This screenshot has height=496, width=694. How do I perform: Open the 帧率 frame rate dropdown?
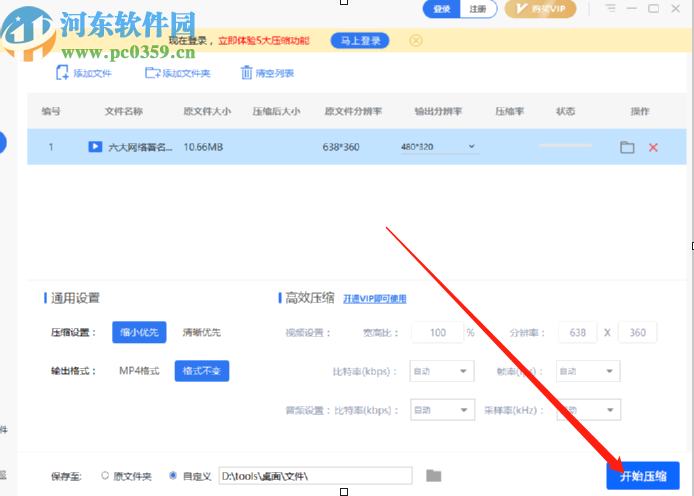coord(588,371)
